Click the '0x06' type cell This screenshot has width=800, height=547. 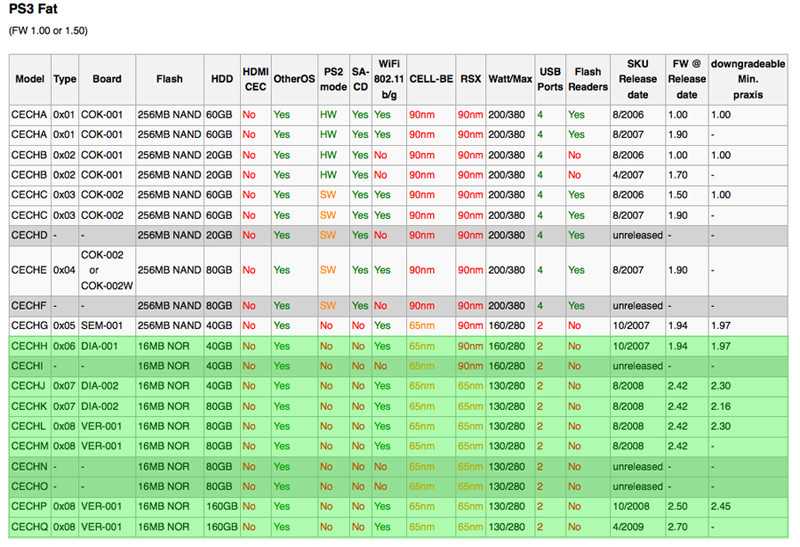(x=64, y=346)
